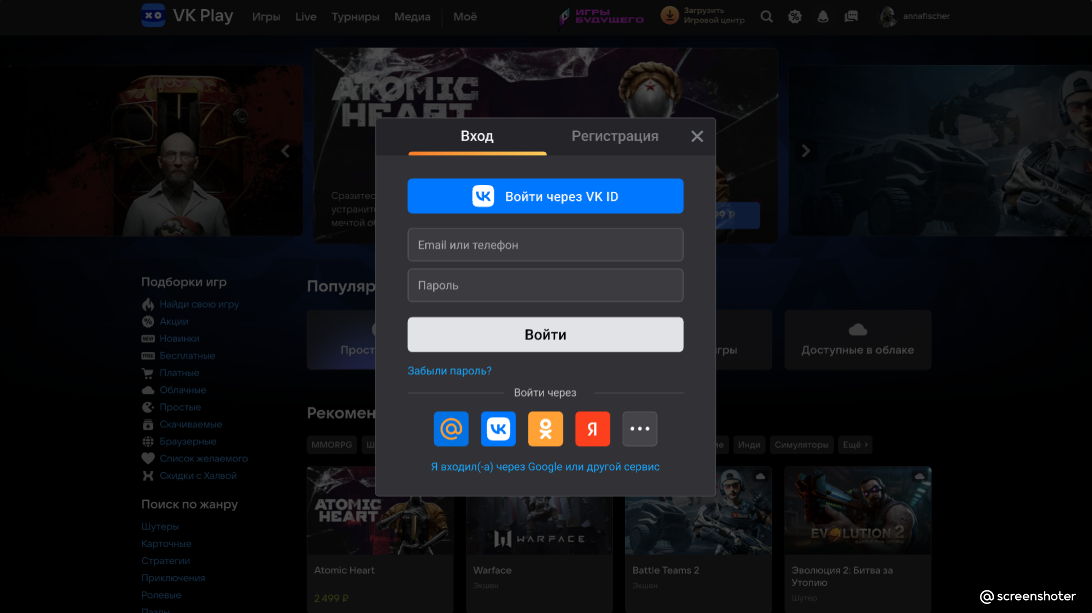Image resolution: width=1092 pixels, height=613 pixels.
Task: Click the VK Play logo icon
Action: pyautogui.click(x=153, y=15)
